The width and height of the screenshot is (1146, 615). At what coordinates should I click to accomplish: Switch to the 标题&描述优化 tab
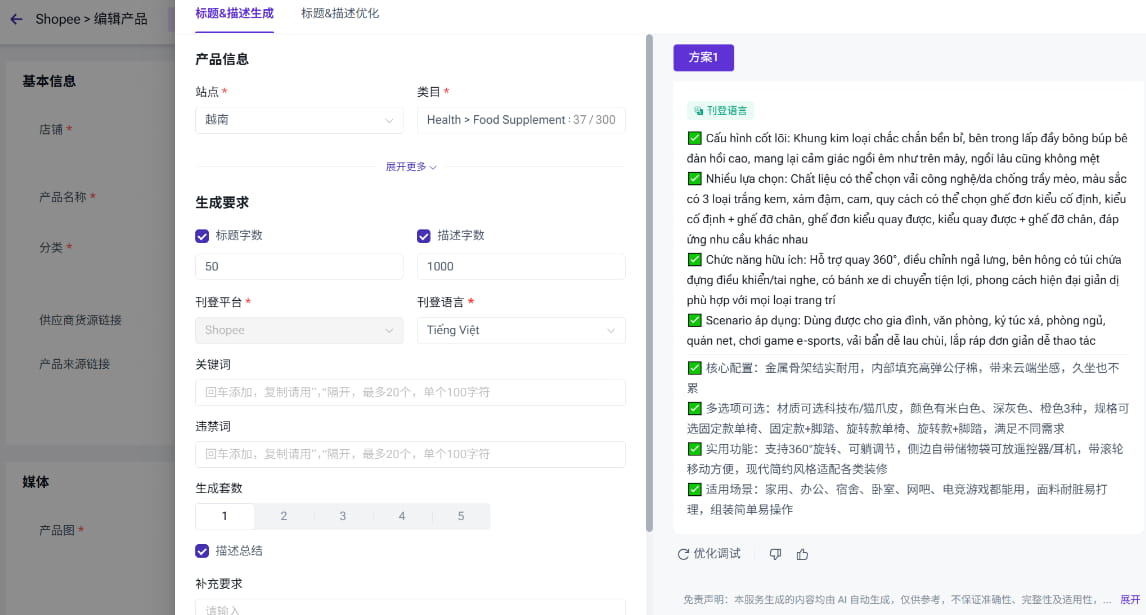pyautogui.click(x=340, y=13)
